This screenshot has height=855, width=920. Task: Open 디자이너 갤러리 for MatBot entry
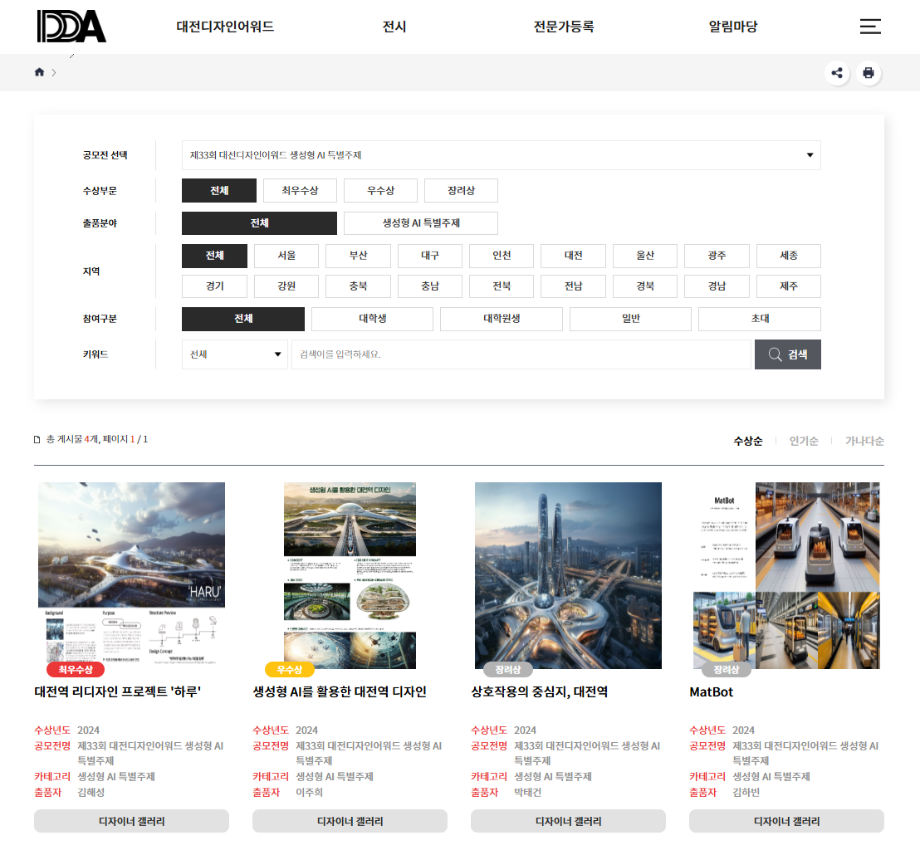786,821
